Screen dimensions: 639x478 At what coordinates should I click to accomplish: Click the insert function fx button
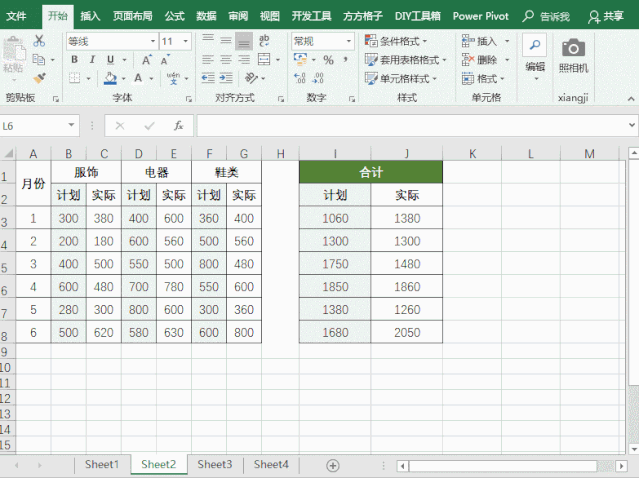coord(178,126)
